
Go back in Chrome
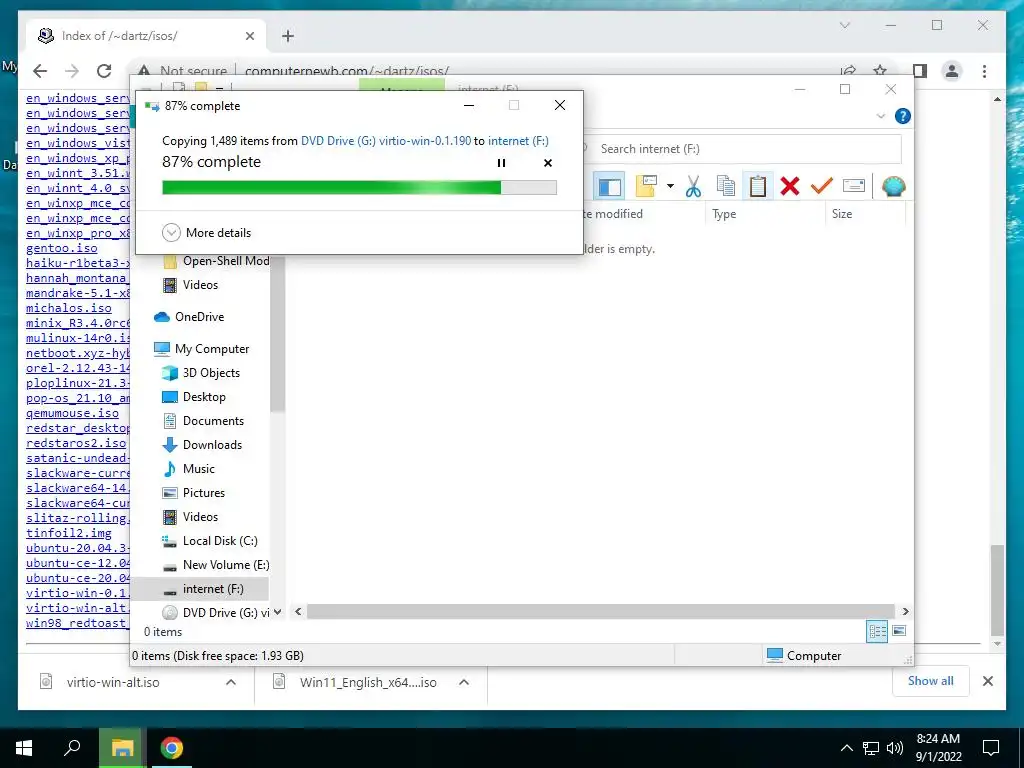pos(40,71)
